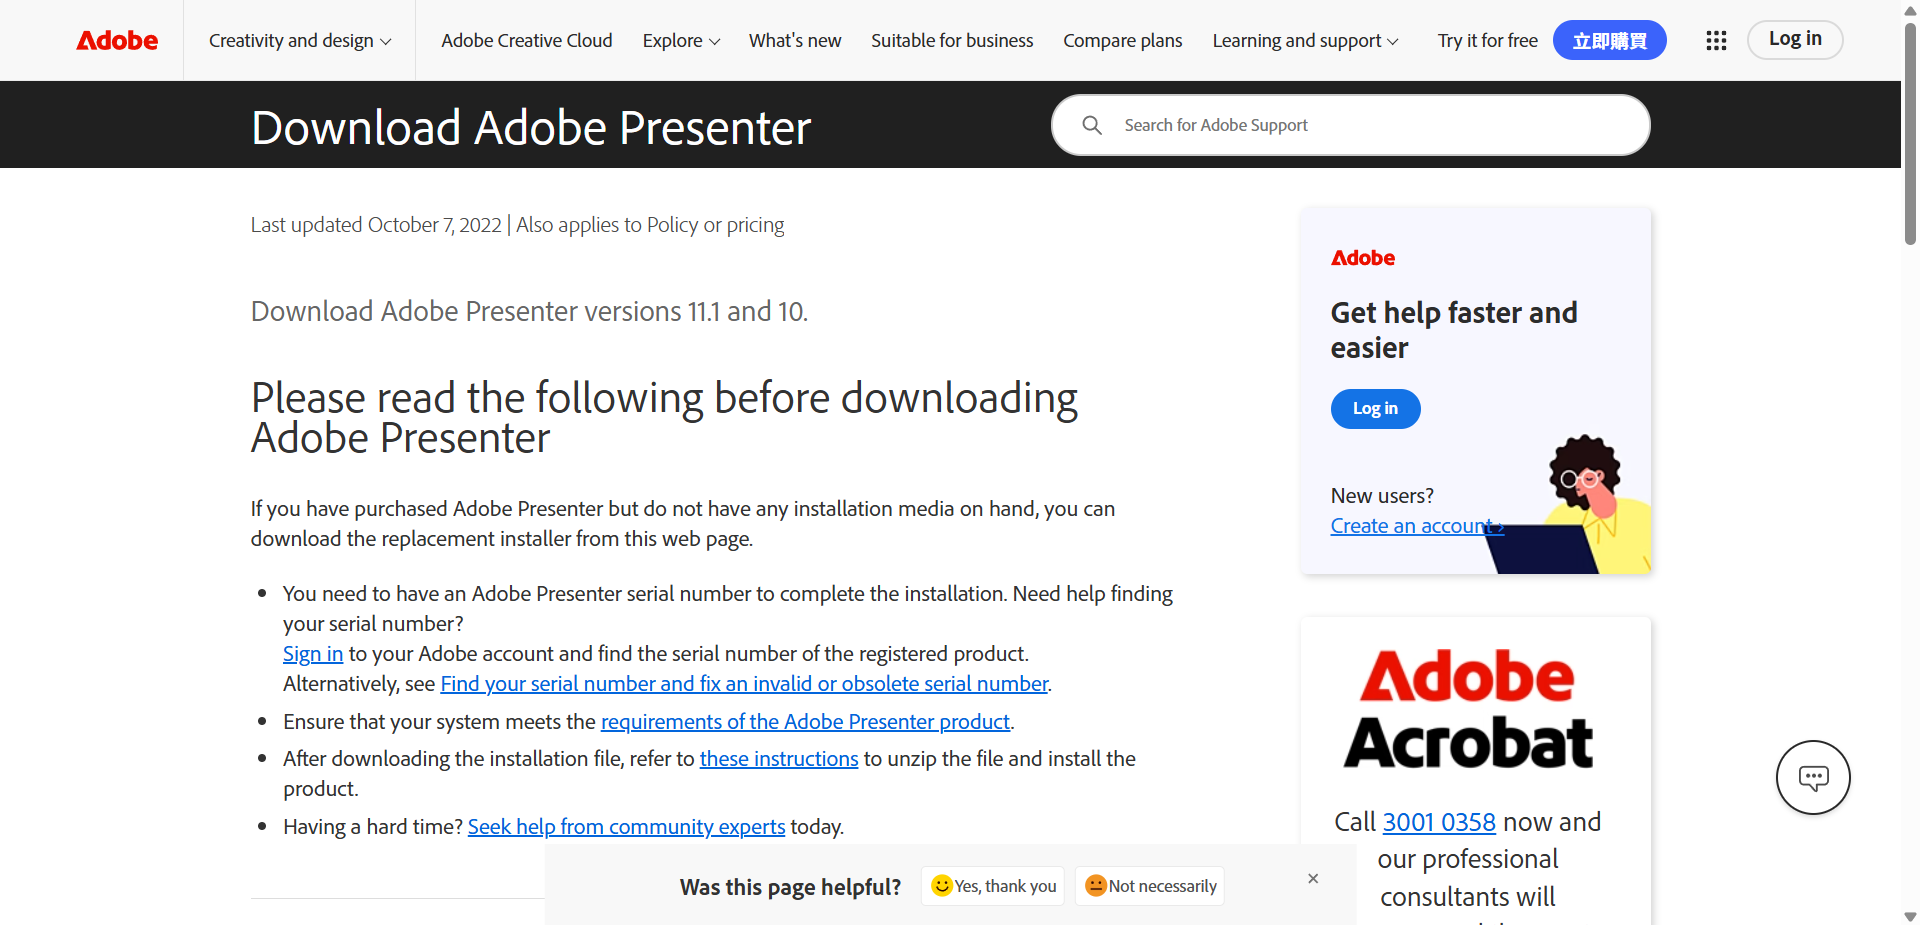Click the Was this page helpful? label
Image resolution: width=1920 pixels, height=925 pixels.
tap(790, 887)
